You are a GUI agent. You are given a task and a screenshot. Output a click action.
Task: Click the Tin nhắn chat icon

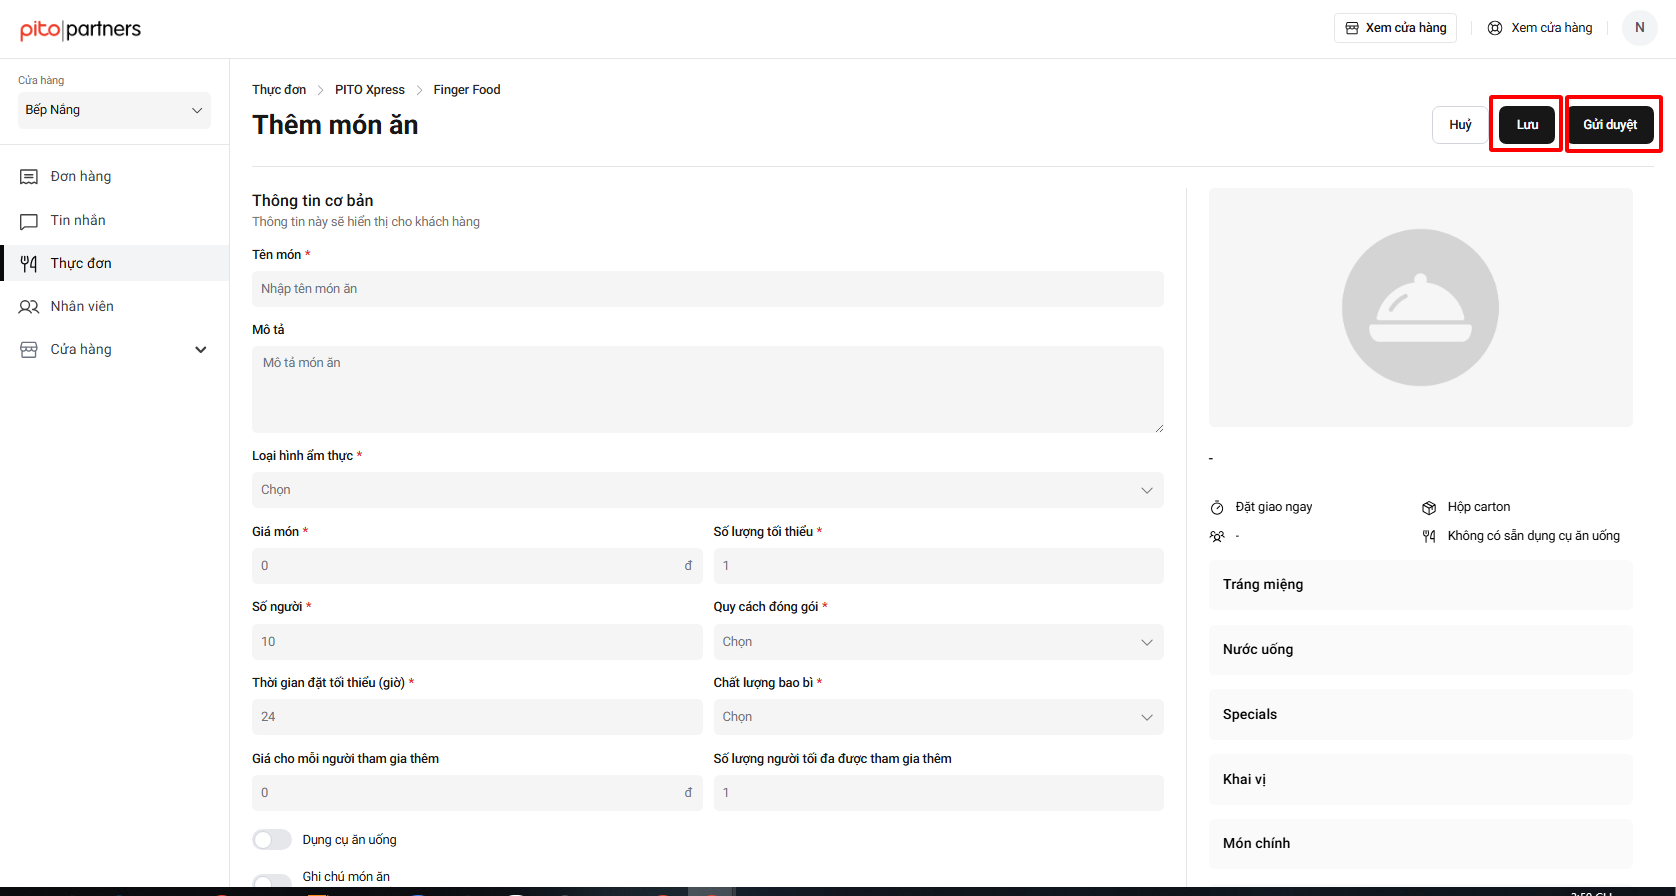click(29, 221)
